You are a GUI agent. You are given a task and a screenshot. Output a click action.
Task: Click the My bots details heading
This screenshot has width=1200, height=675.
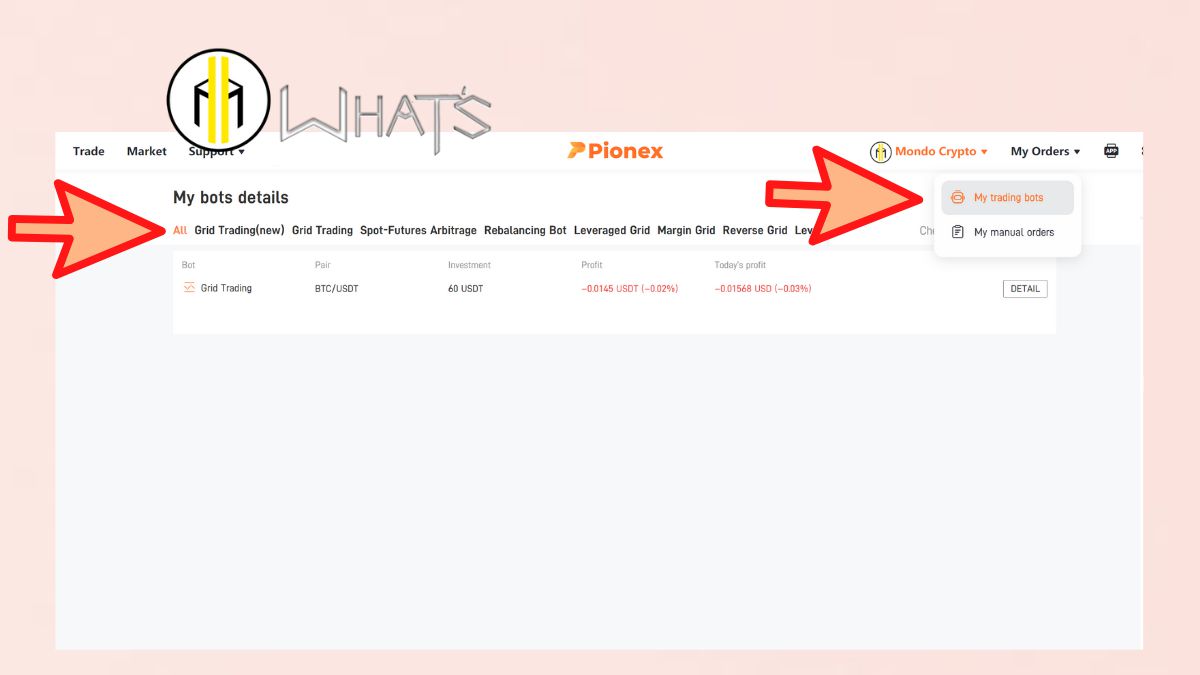(x=231, y=198)
